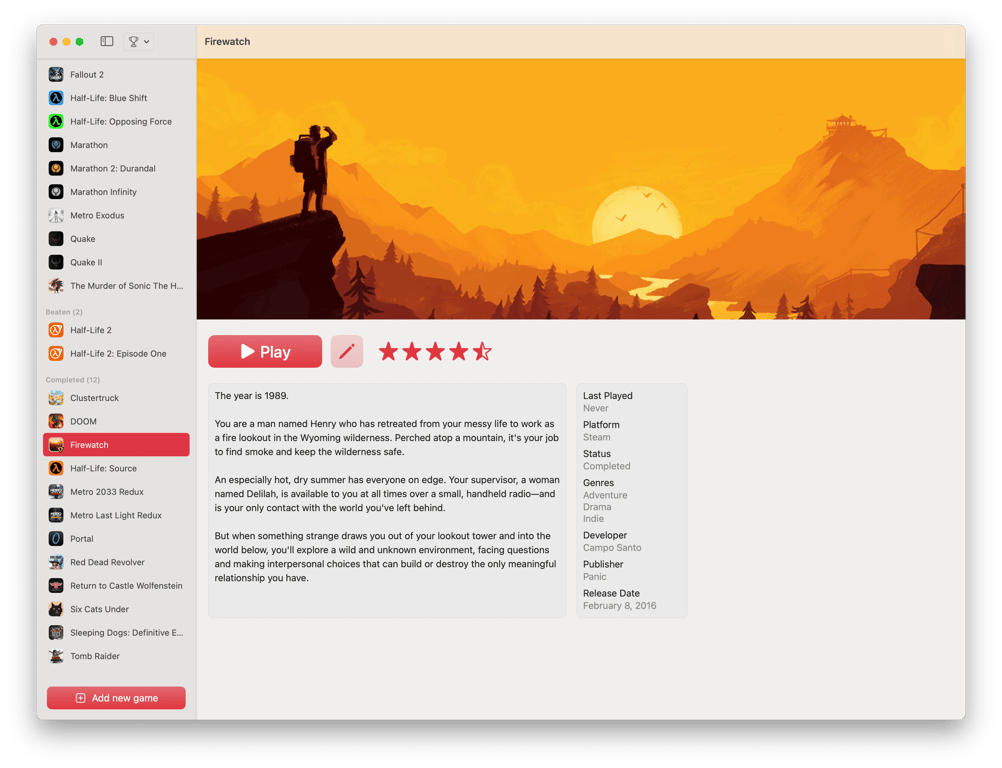Click the Marathon 2: Durandal icon
The image size is (1002, 768).
56,168
